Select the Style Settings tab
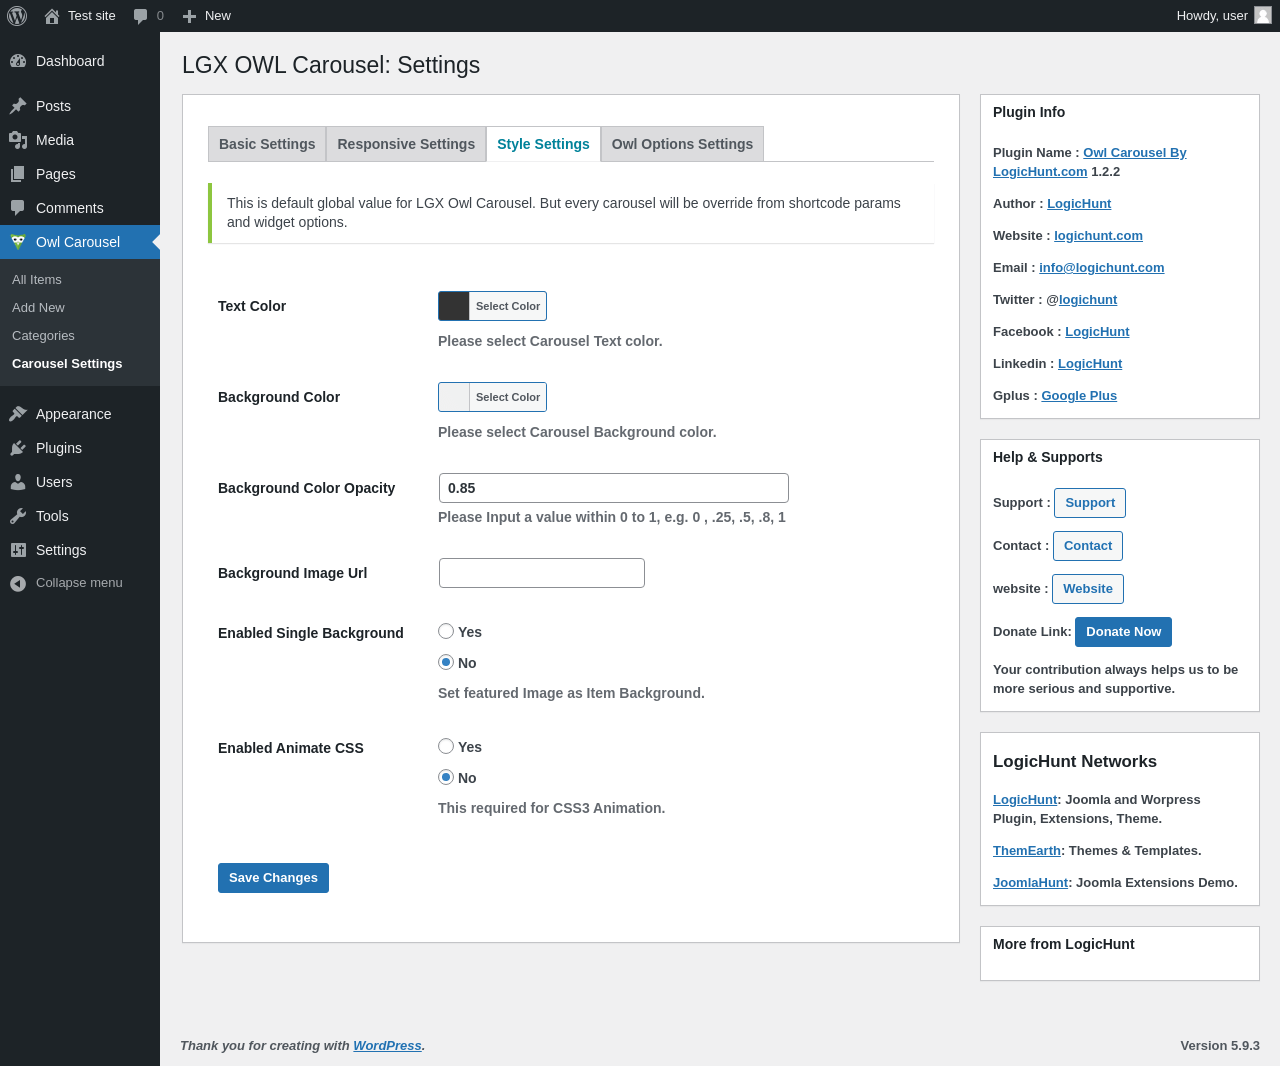Screen dimensions: 1280x1066 click(543, 144)
